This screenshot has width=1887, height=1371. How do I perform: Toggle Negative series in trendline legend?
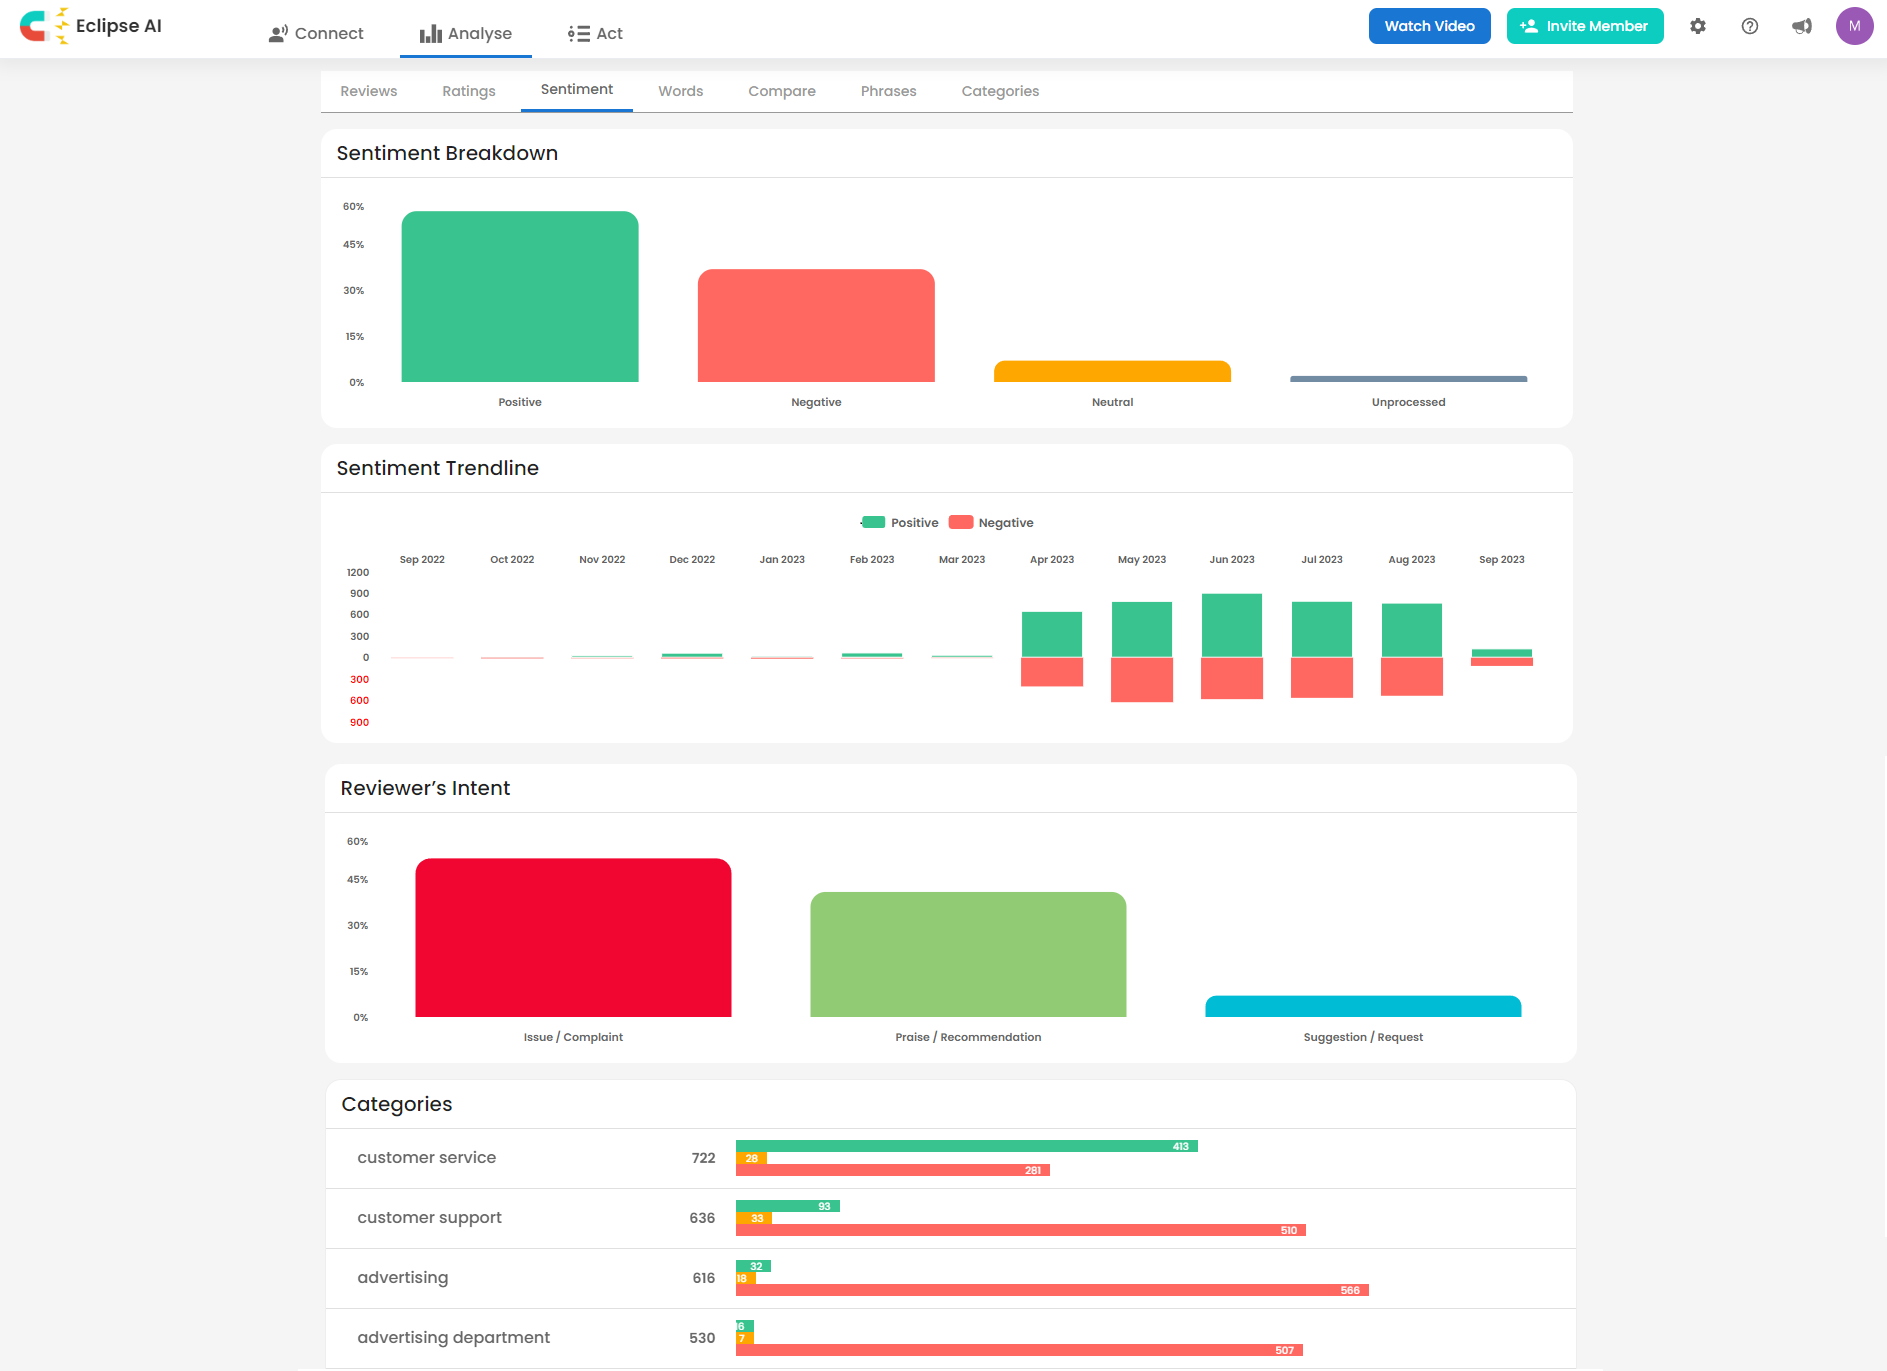tap(991, 522)
